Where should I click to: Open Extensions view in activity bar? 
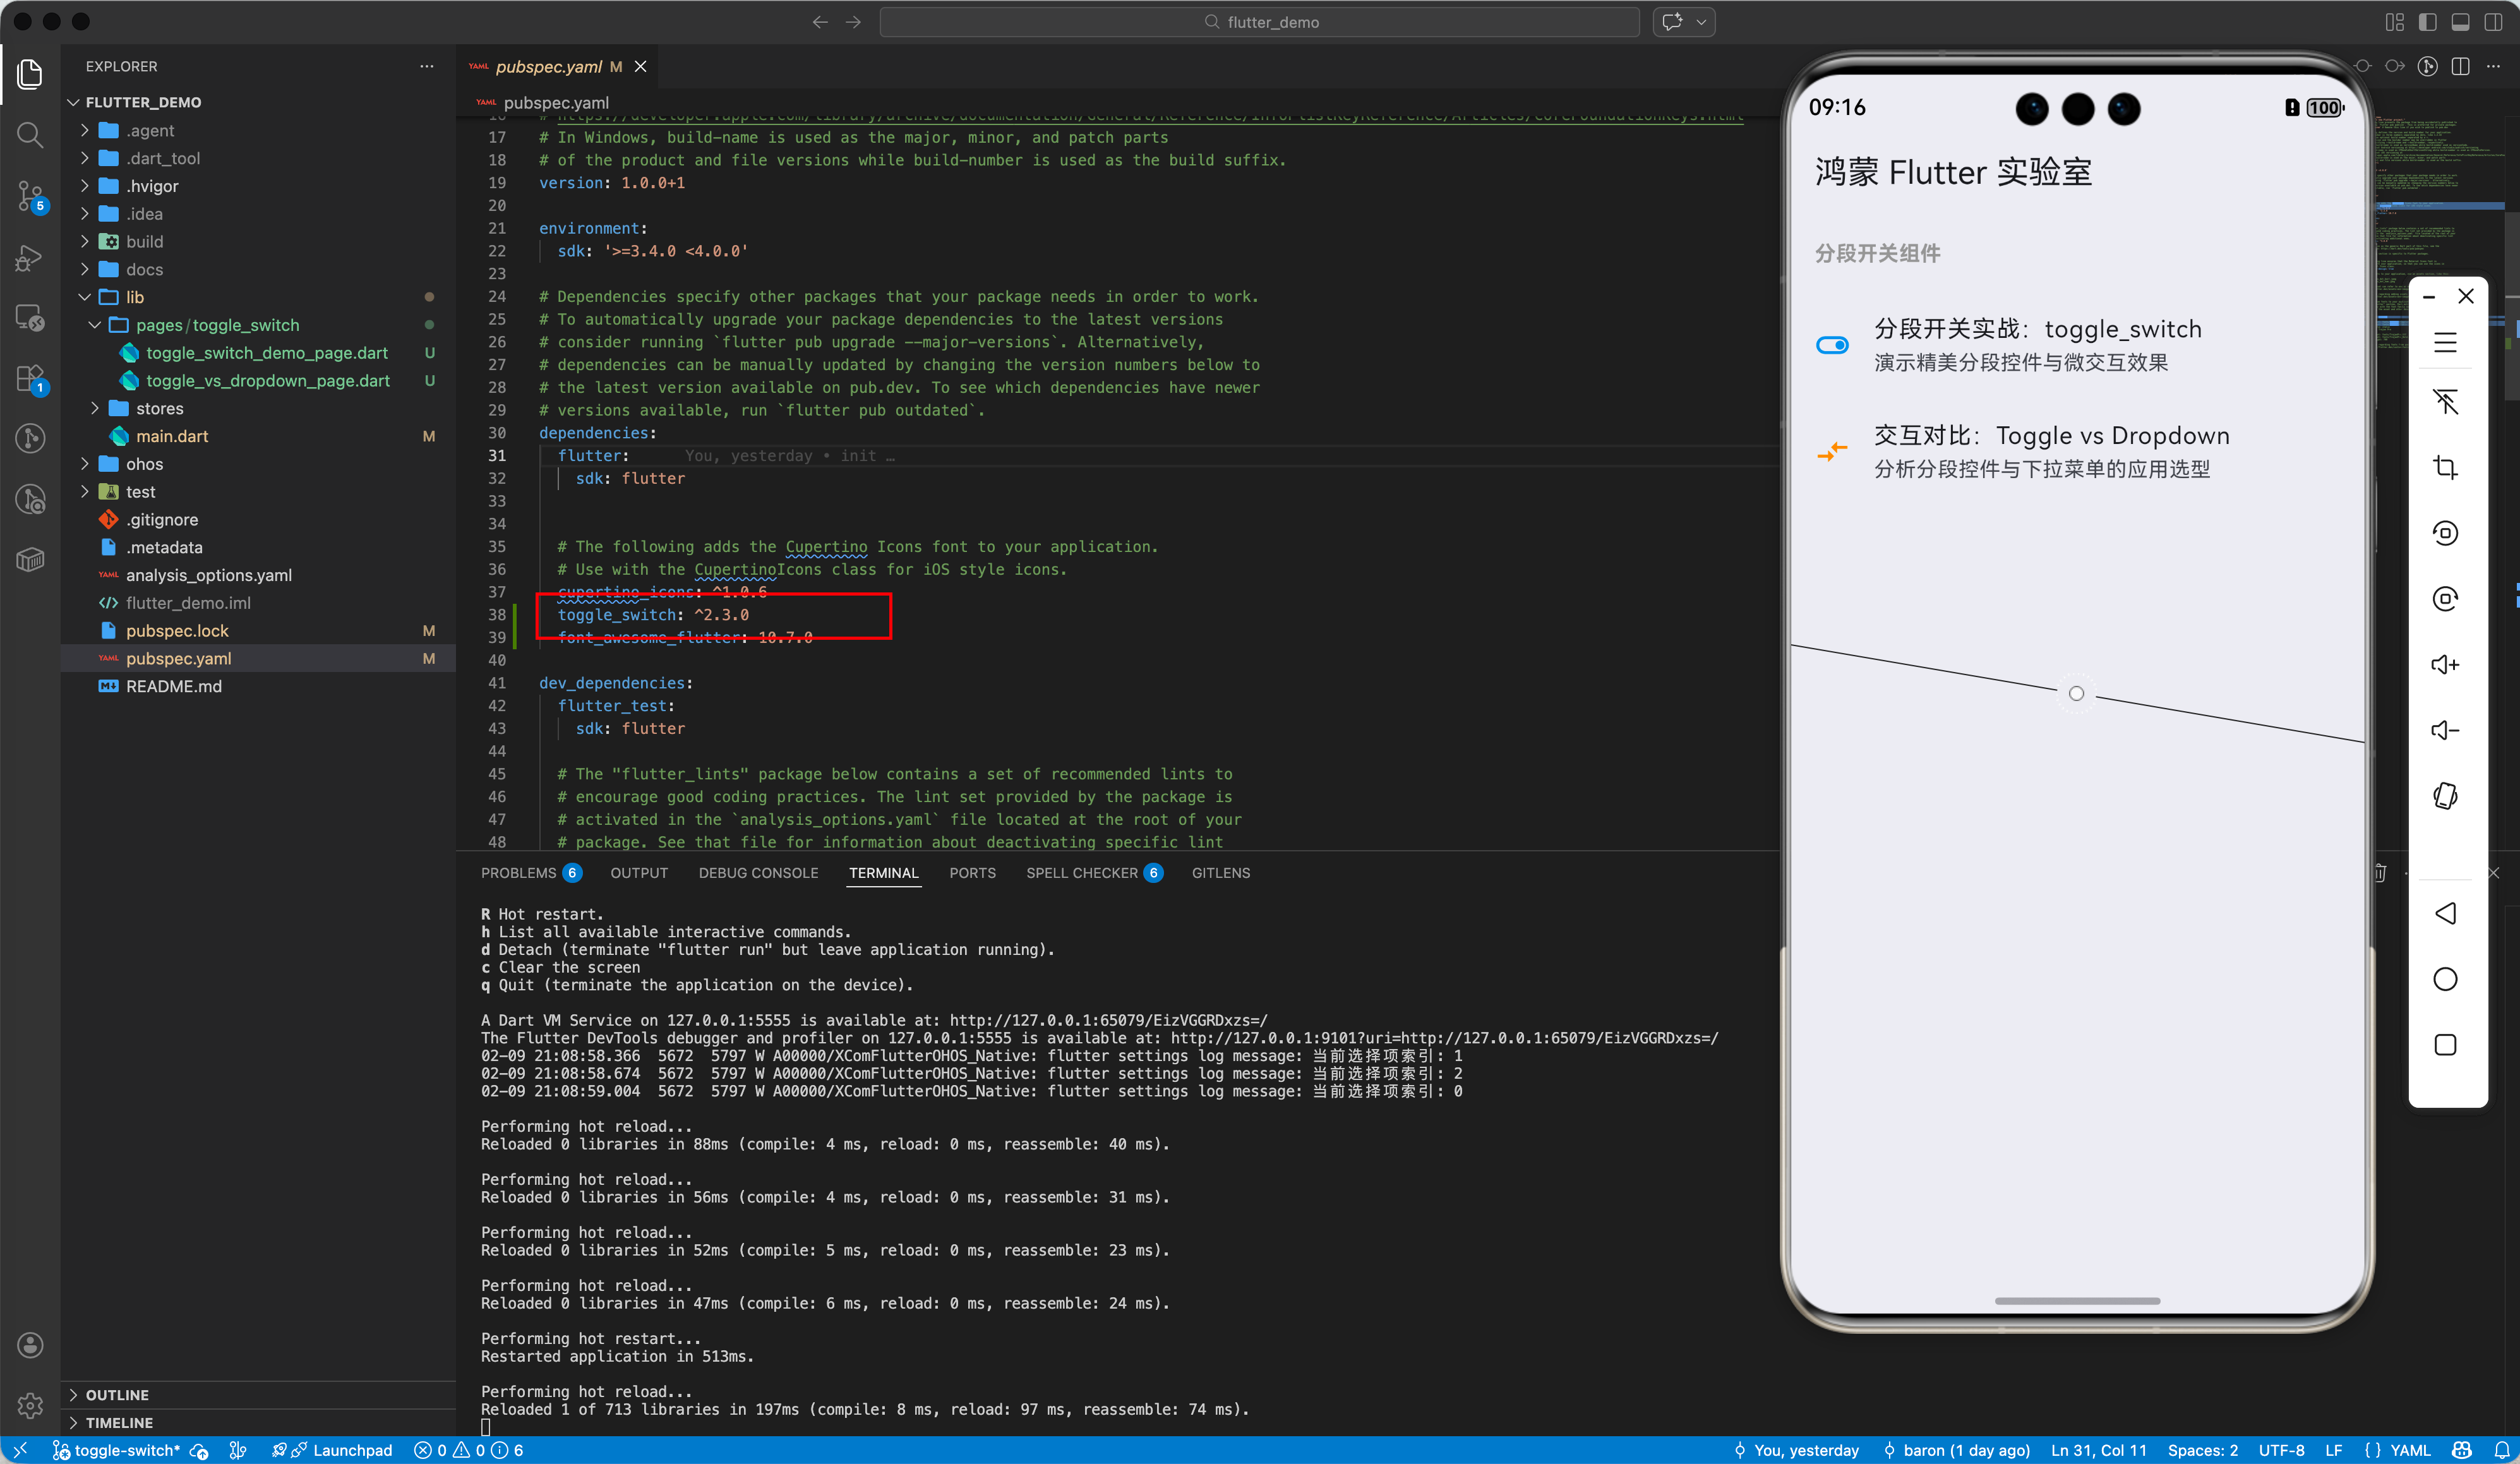pos(30,379)
